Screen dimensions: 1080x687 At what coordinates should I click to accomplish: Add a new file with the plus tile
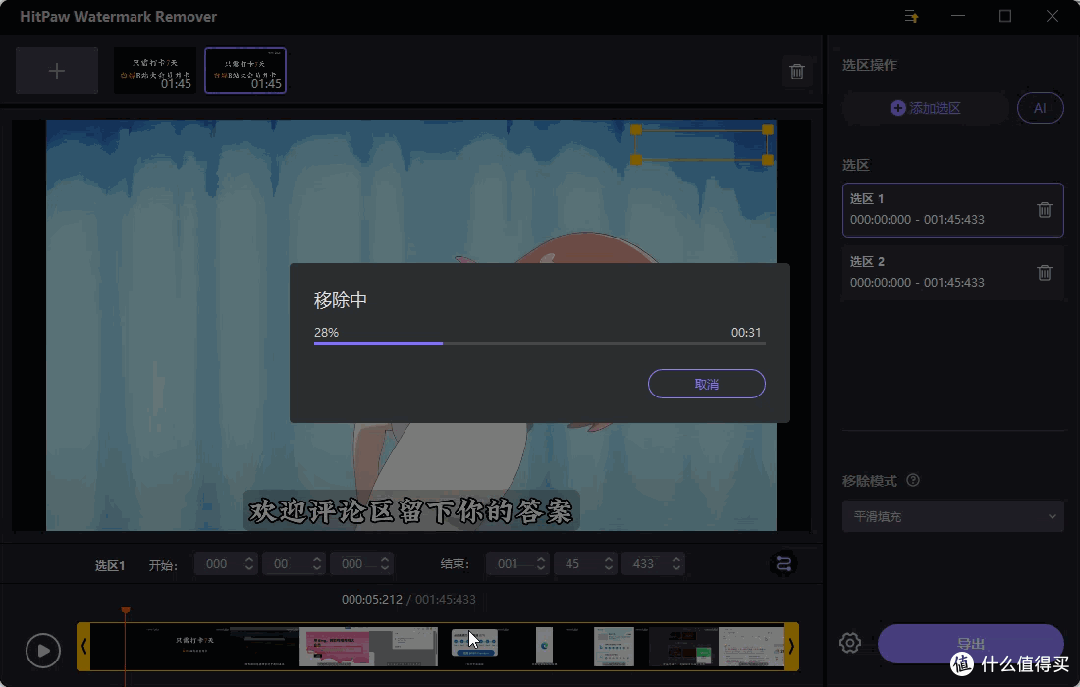point(56,71)
